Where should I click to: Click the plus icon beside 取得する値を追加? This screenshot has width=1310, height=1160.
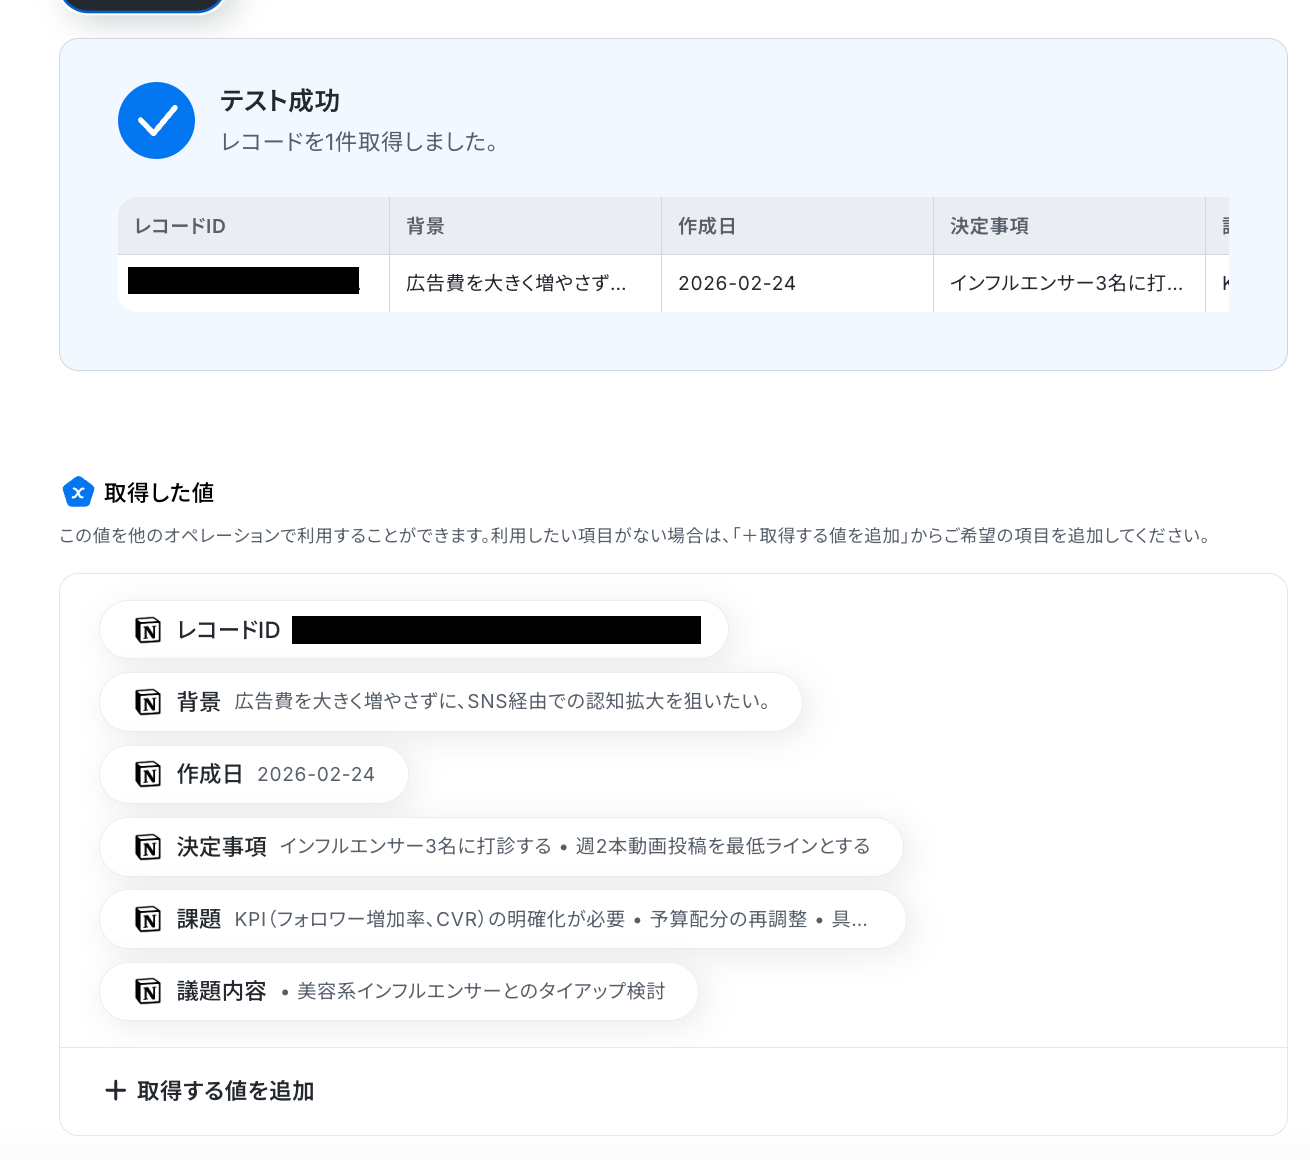[x=115, y=1090]
